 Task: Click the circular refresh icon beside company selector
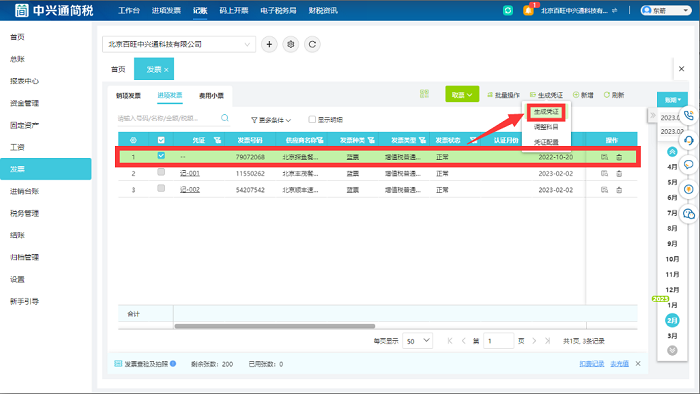(312, 44)
